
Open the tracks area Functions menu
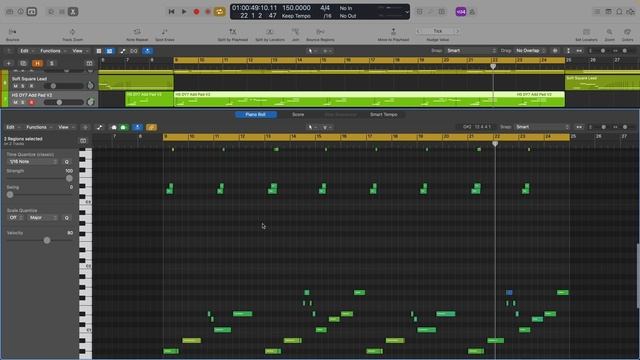(x=52, y=51)
